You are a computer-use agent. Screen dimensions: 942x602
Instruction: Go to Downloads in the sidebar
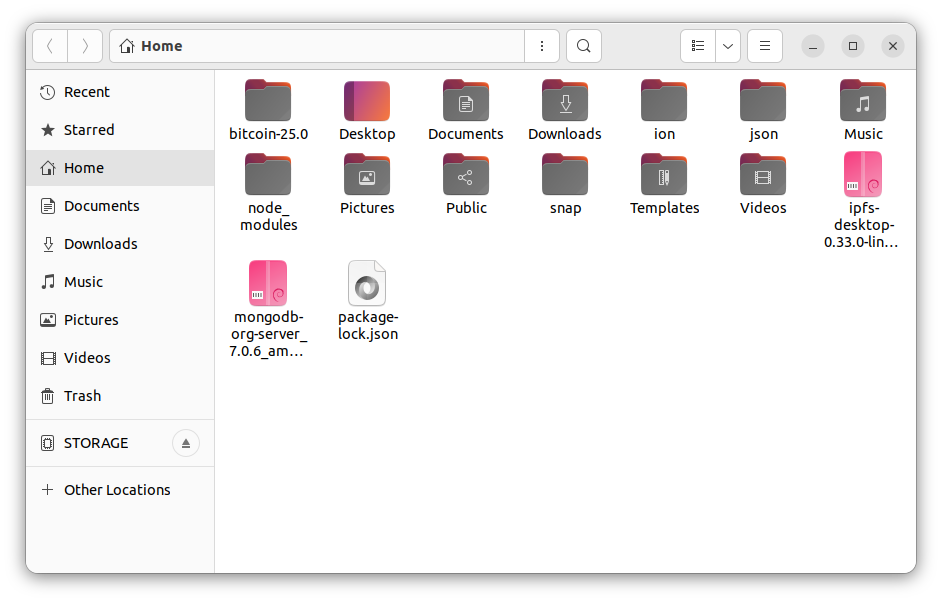pos(120,244)
